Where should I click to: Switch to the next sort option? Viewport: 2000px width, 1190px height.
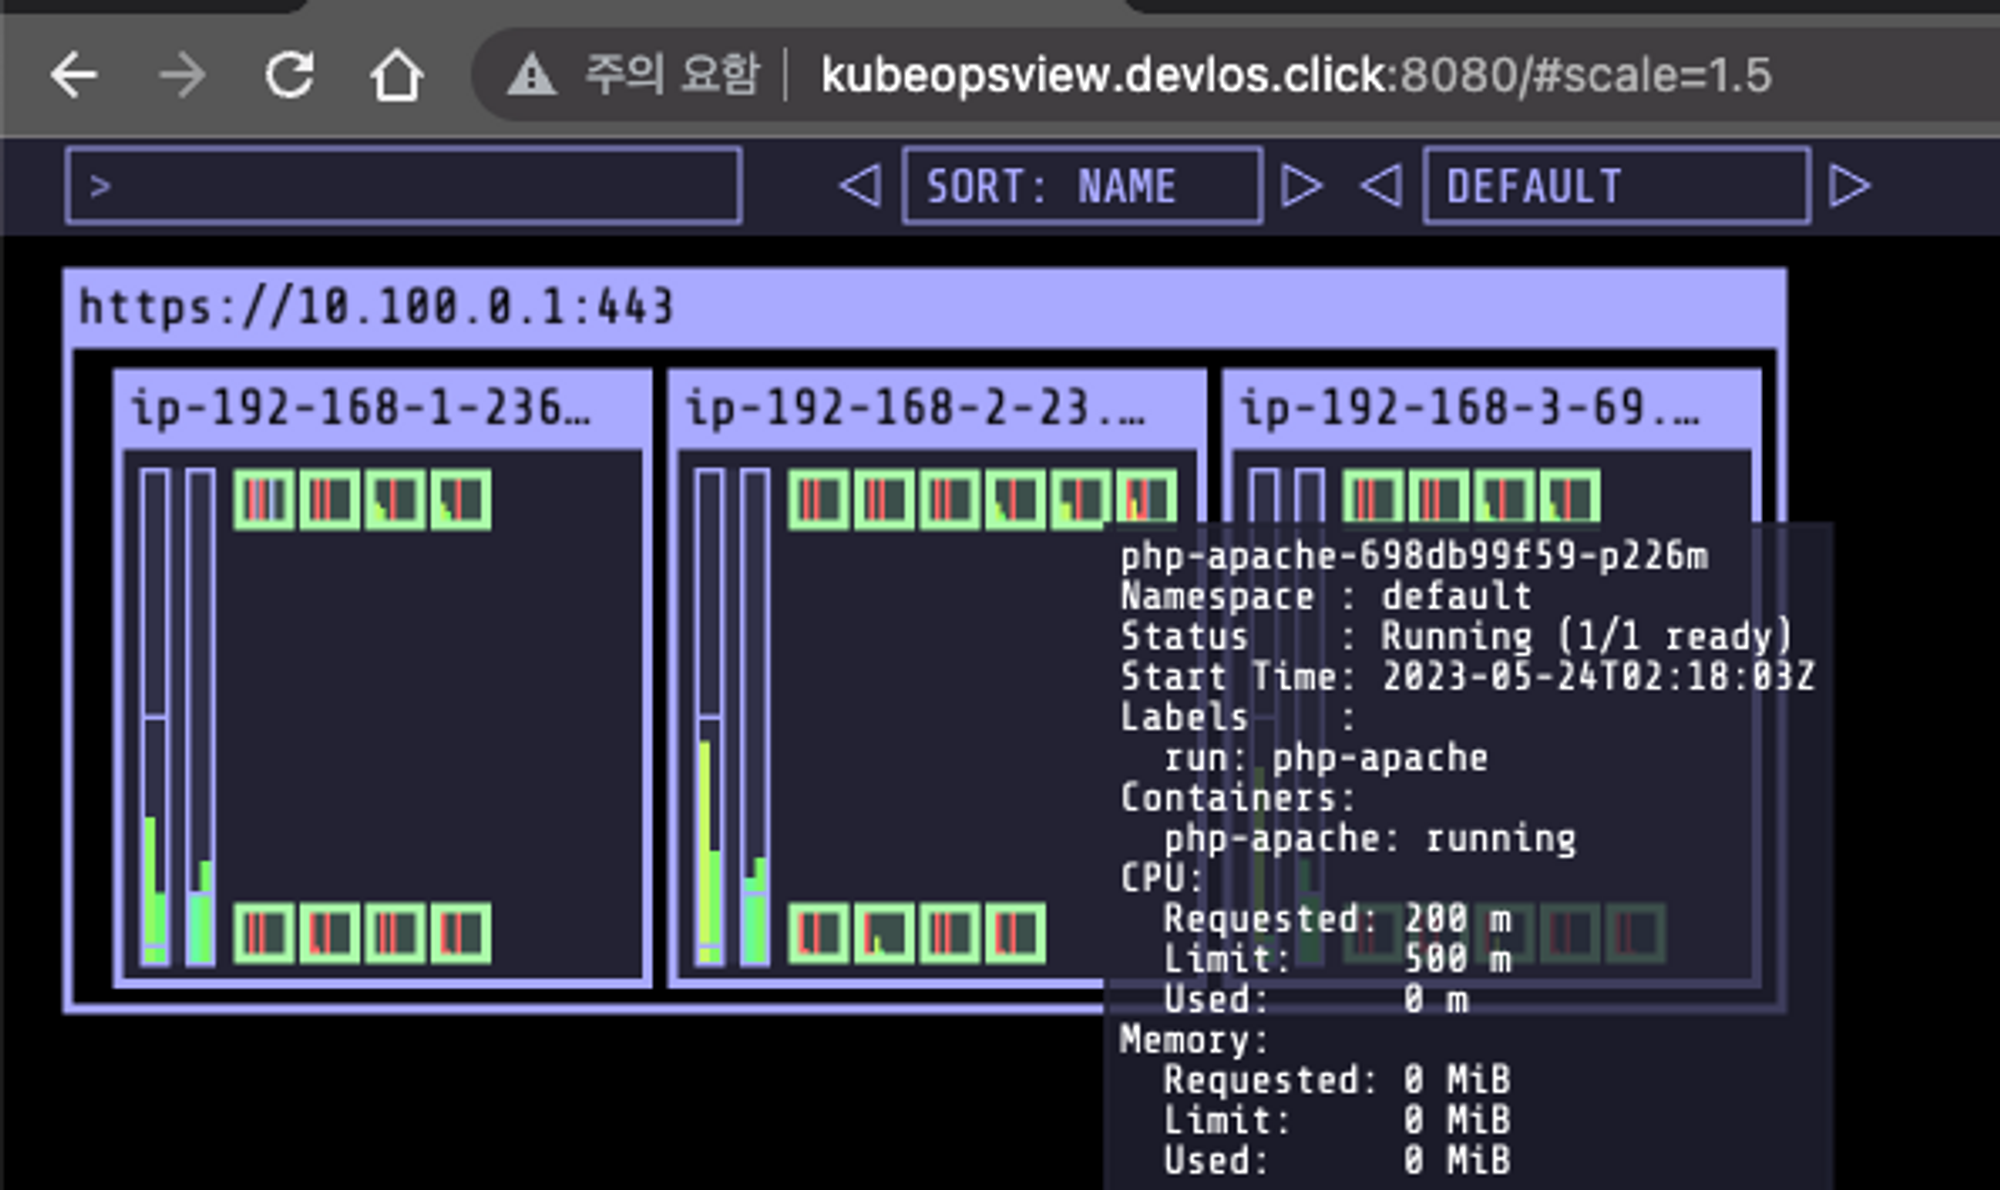1301,186
